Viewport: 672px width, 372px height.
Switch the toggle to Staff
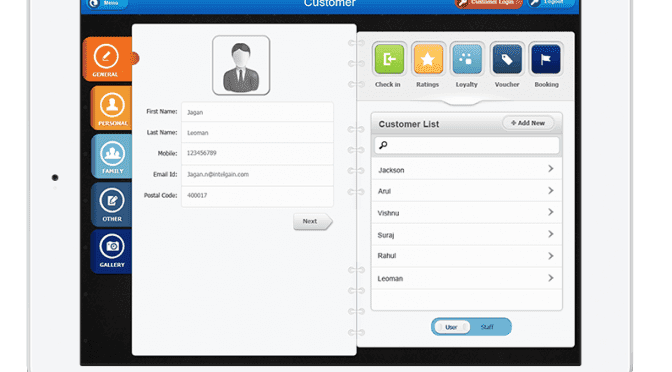pyautogui.click(x=488, y=327)
